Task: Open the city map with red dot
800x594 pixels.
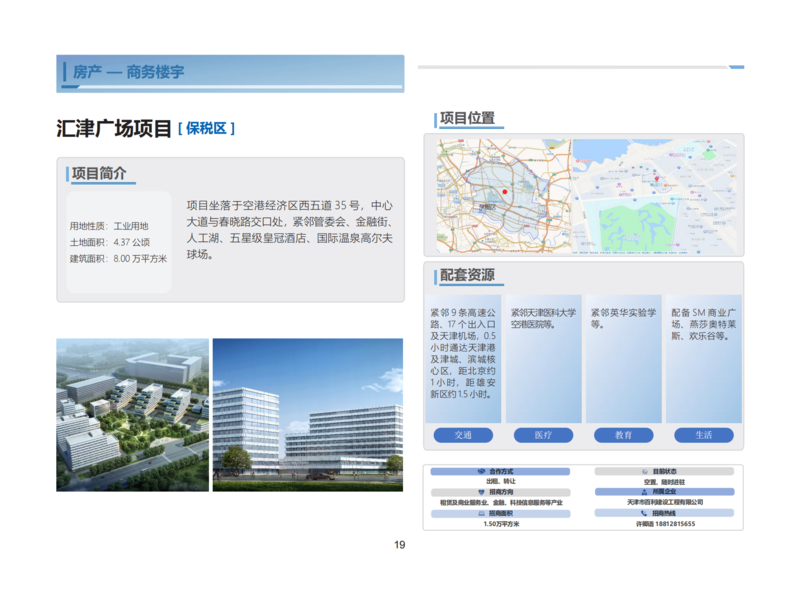Action: [504, 196]
